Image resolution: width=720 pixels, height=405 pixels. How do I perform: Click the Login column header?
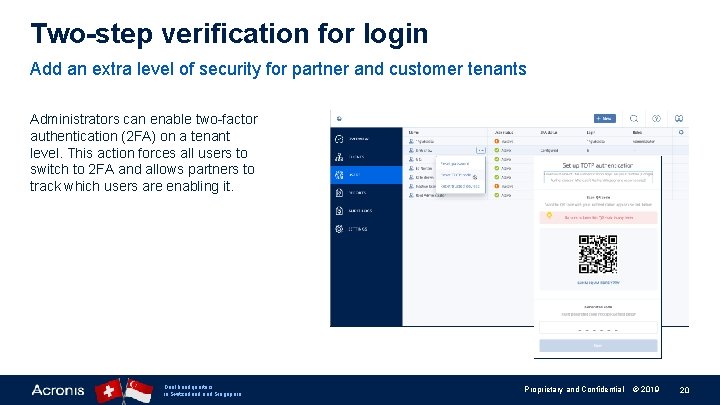pyautogui.click(x=591, y=132)
